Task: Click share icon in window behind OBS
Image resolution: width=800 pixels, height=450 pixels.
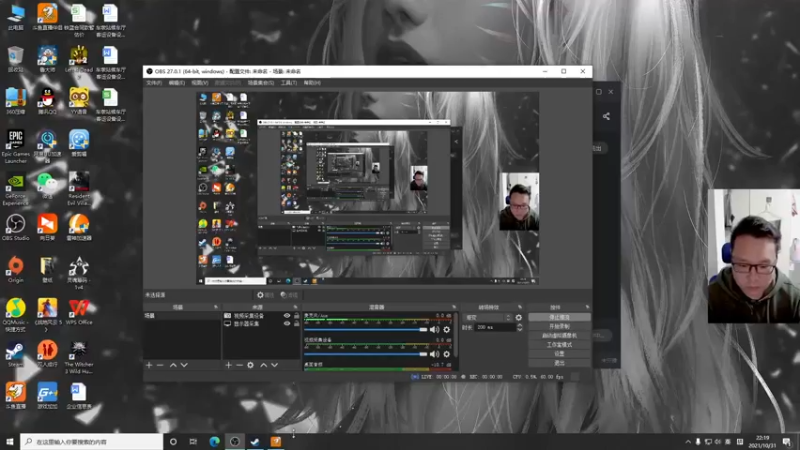Action: 606,116
